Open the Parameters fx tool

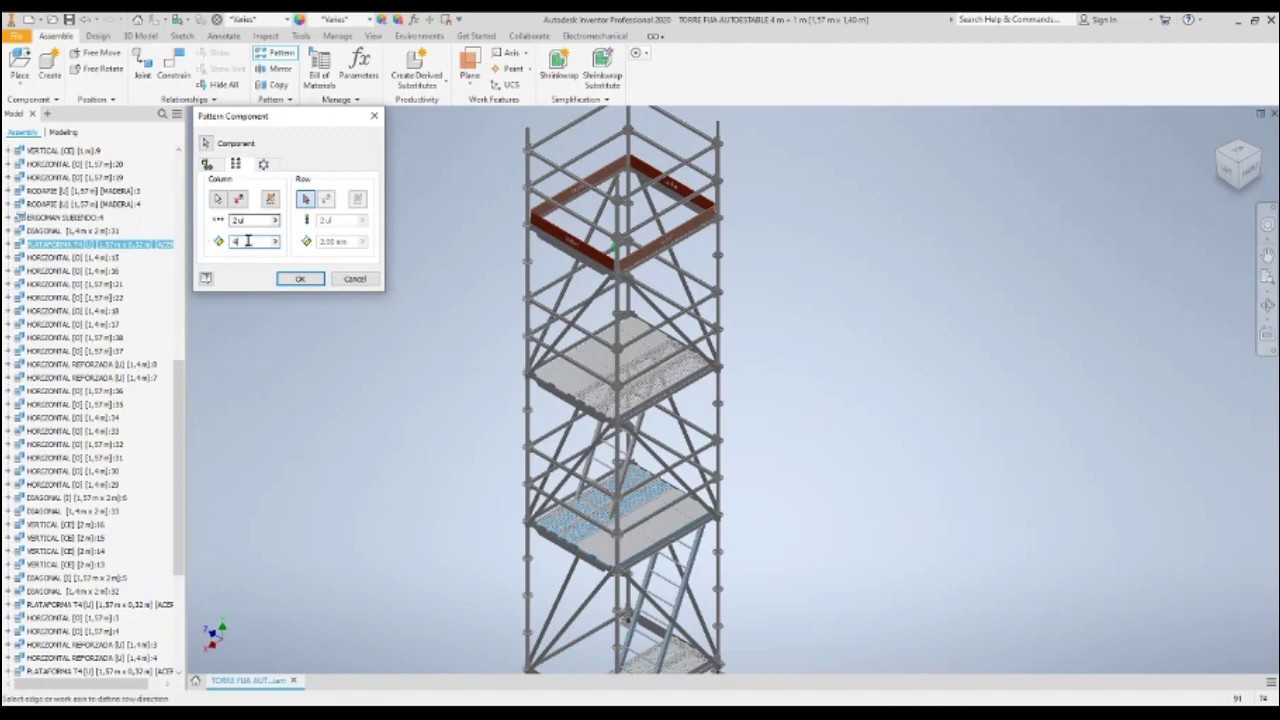(x=358, y=63)
